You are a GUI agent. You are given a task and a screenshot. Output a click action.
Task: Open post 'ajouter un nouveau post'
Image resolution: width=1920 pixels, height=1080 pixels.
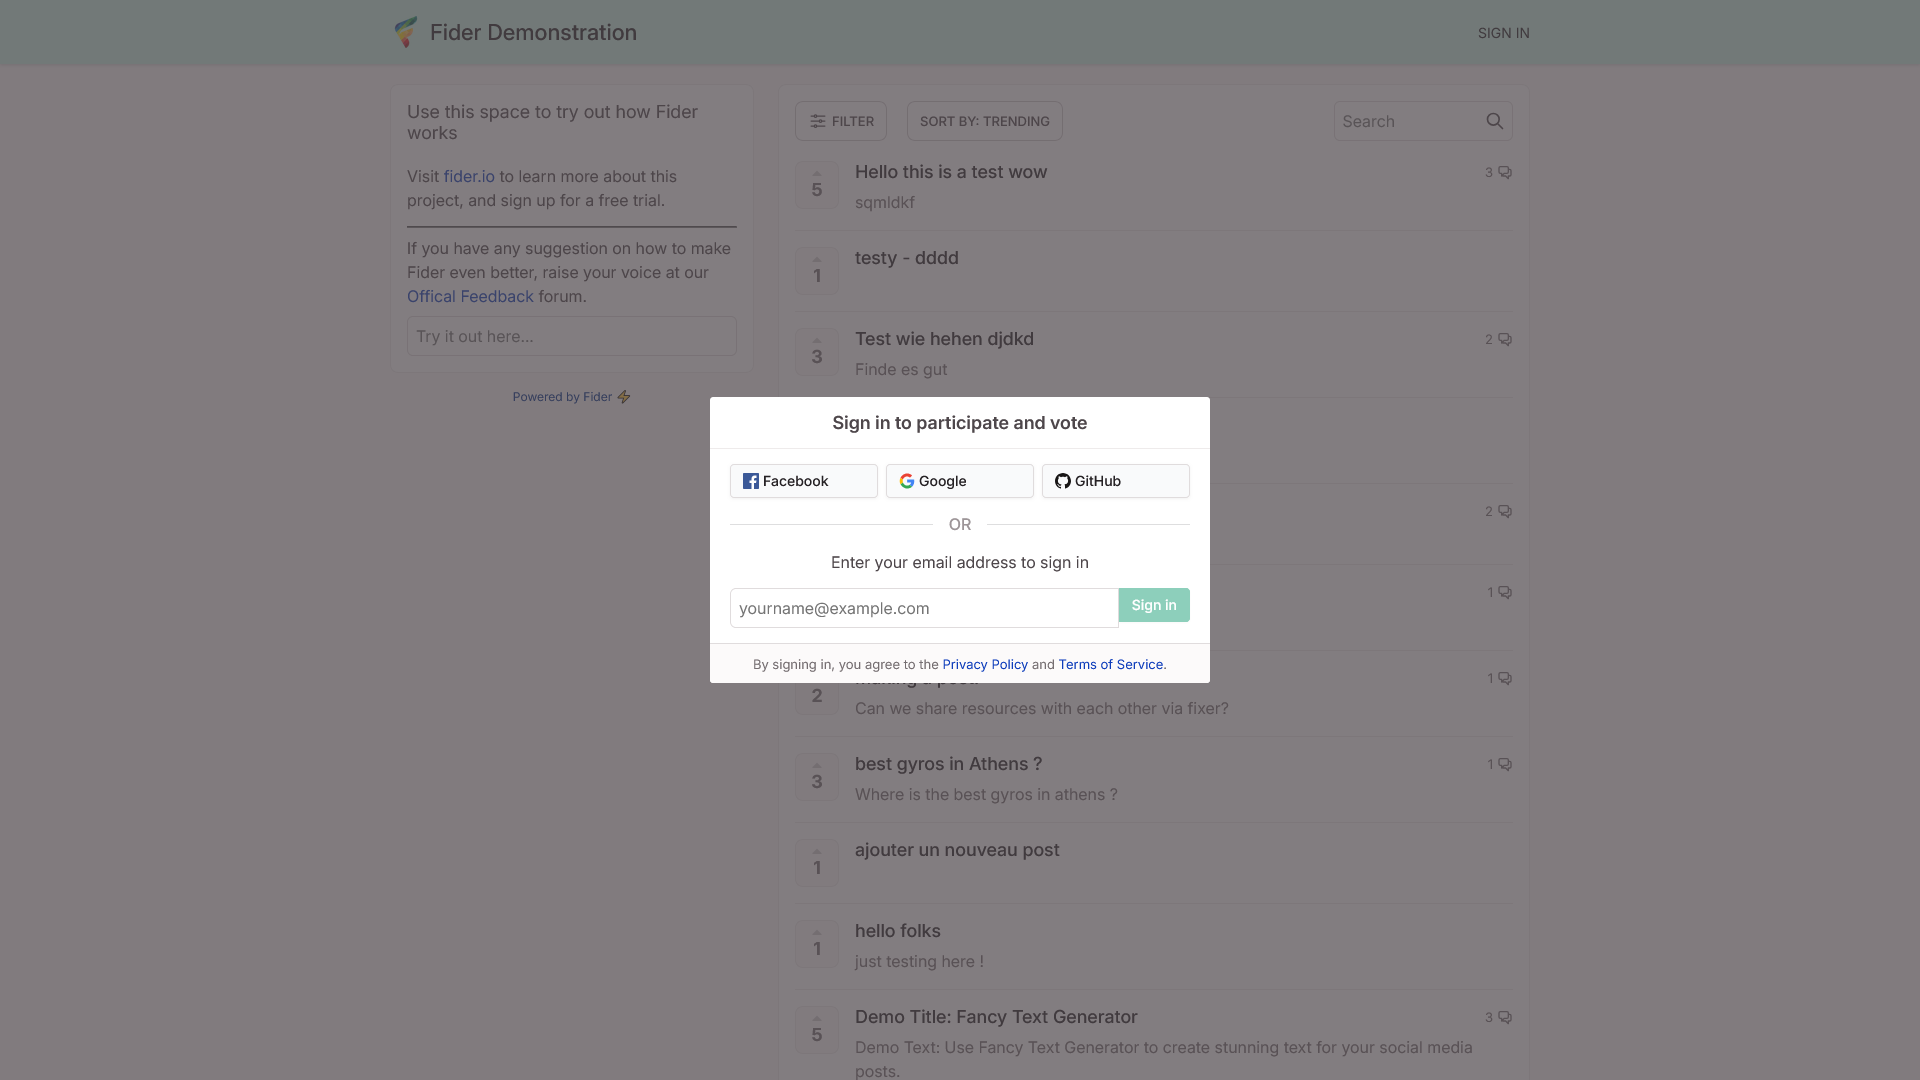point(956,850)
